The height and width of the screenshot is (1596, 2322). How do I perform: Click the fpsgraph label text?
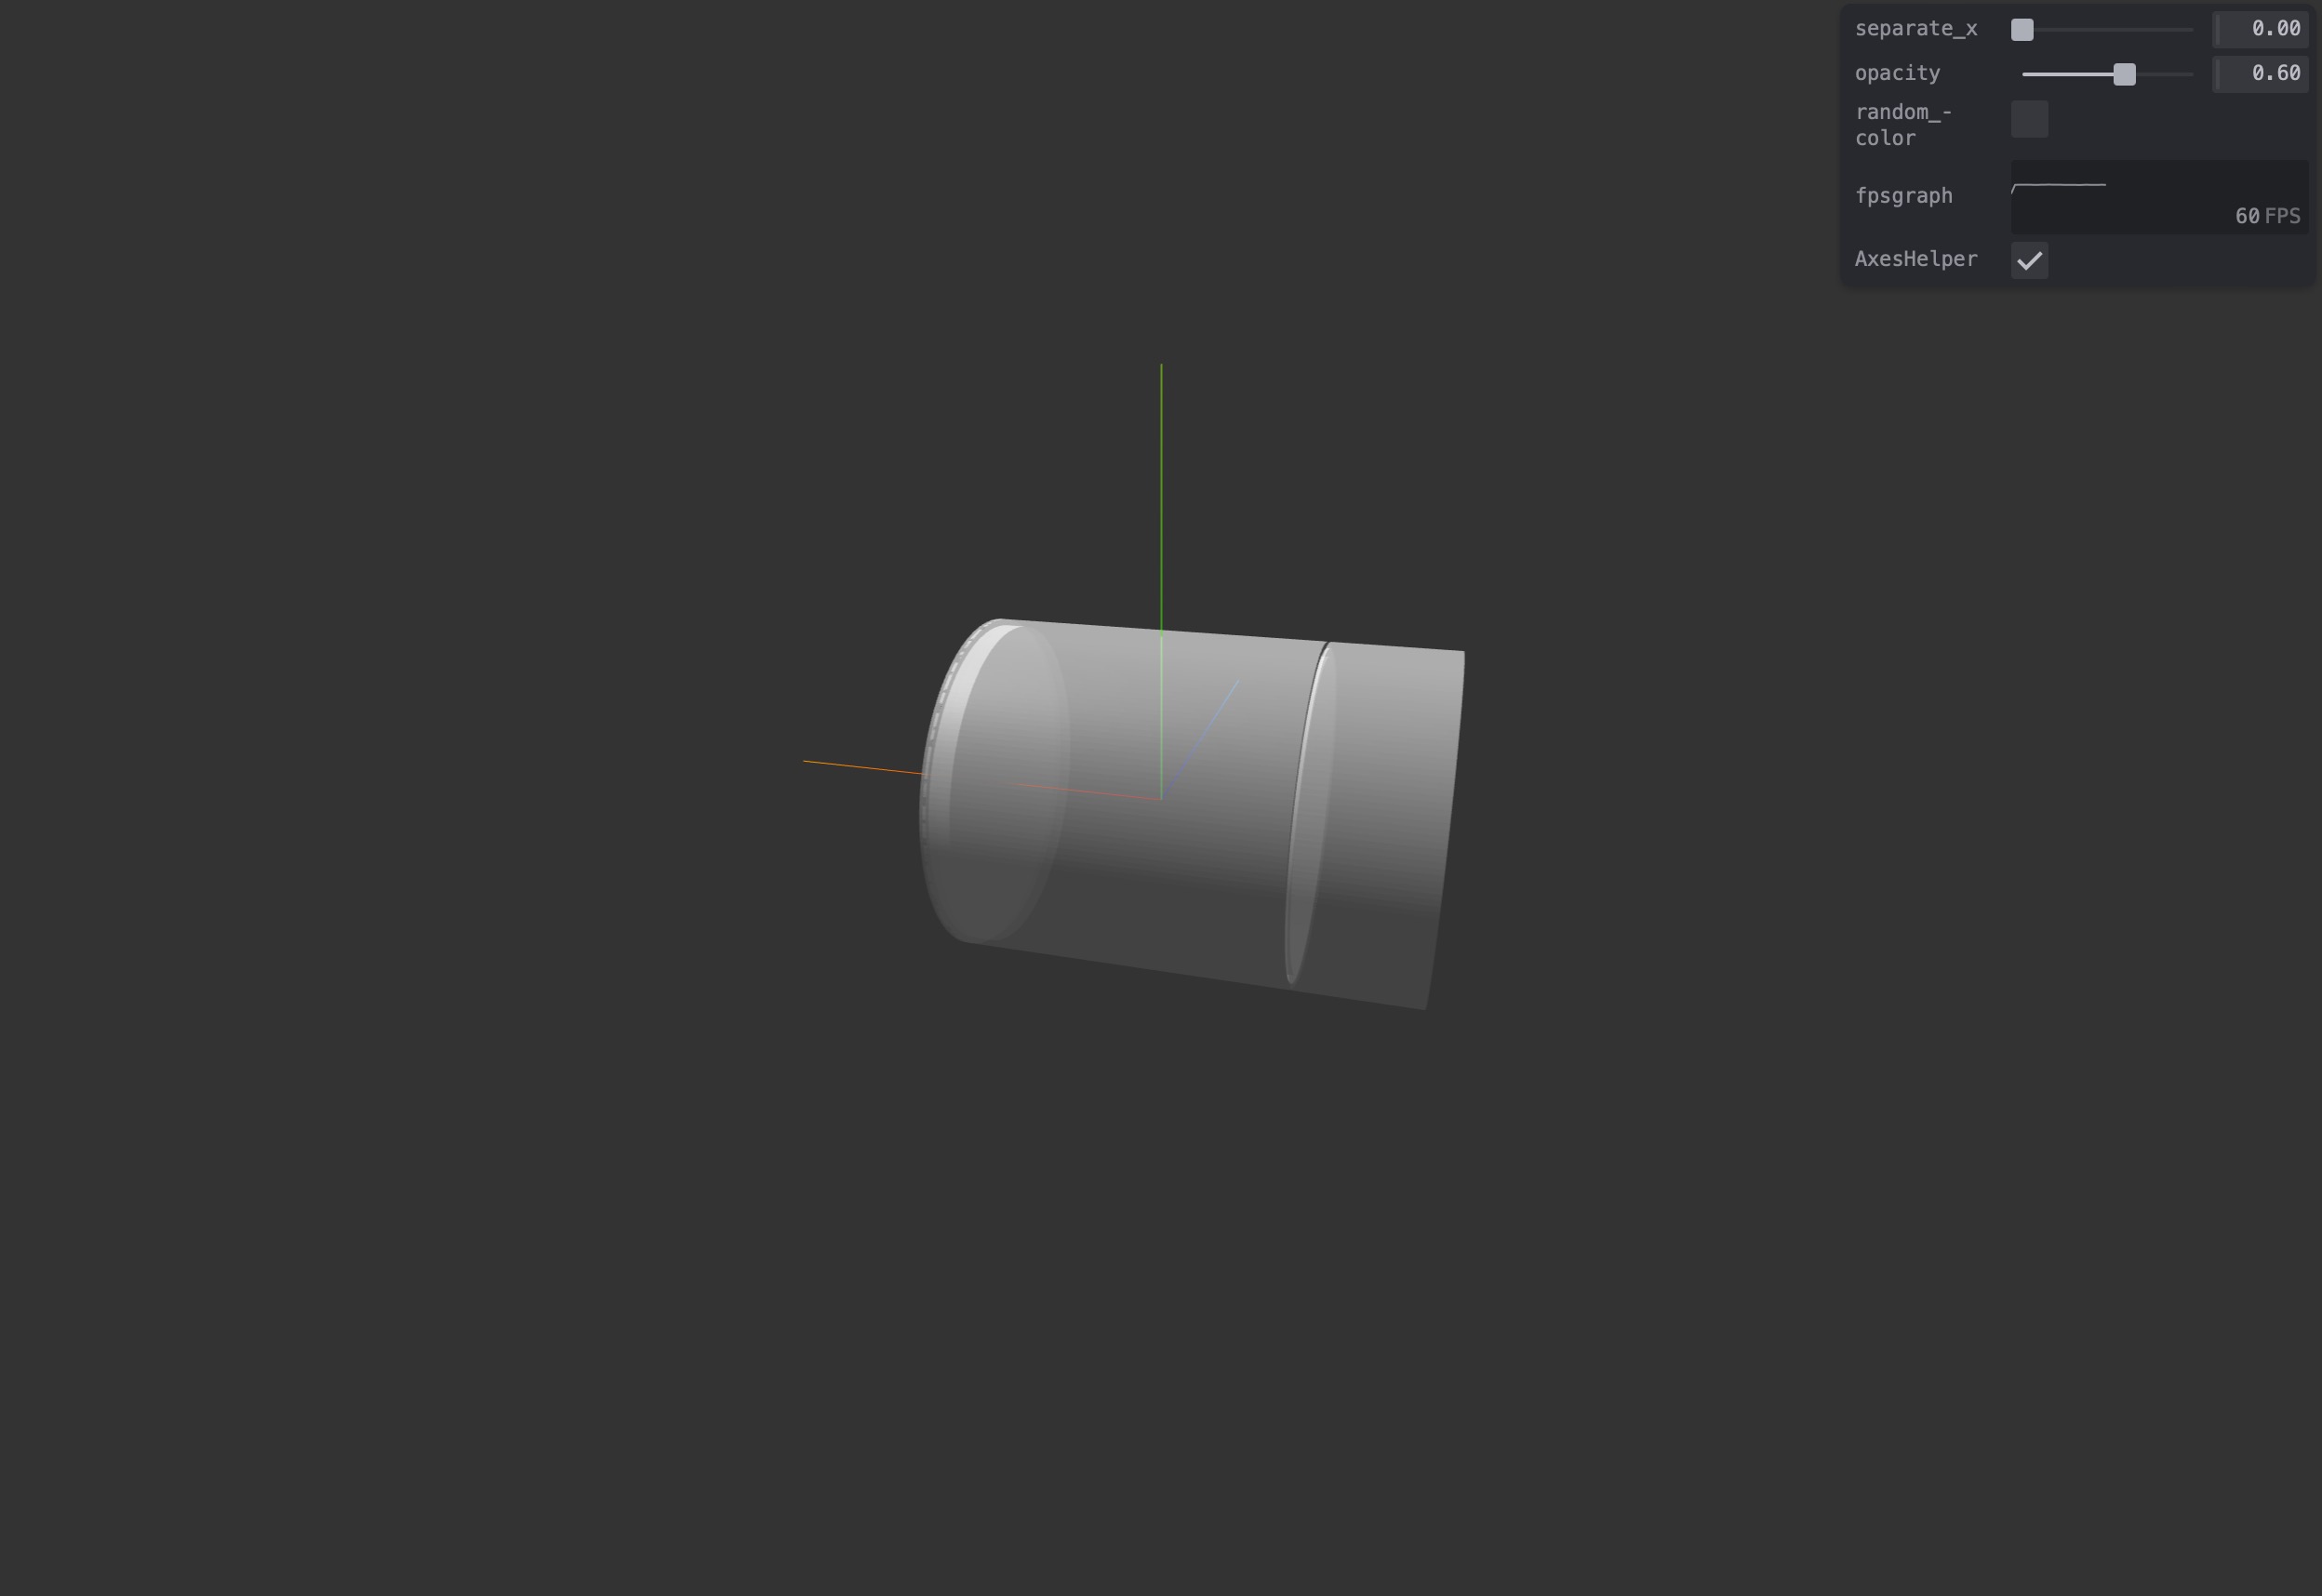click(1903, 196)
